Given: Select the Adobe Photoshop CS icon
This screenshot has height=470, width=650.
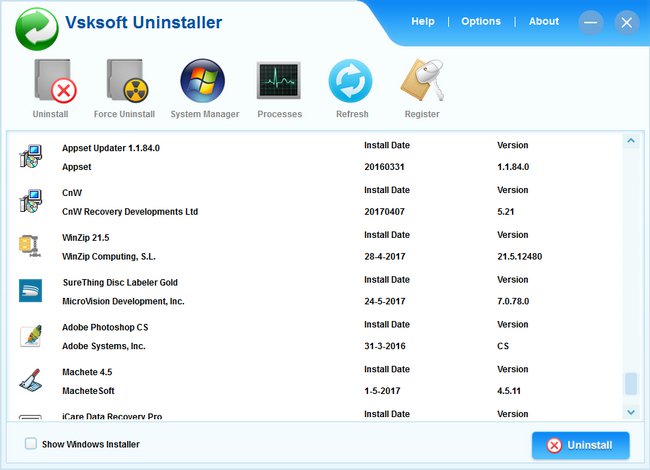Looking at the screenshot, I should pos(30,336).
